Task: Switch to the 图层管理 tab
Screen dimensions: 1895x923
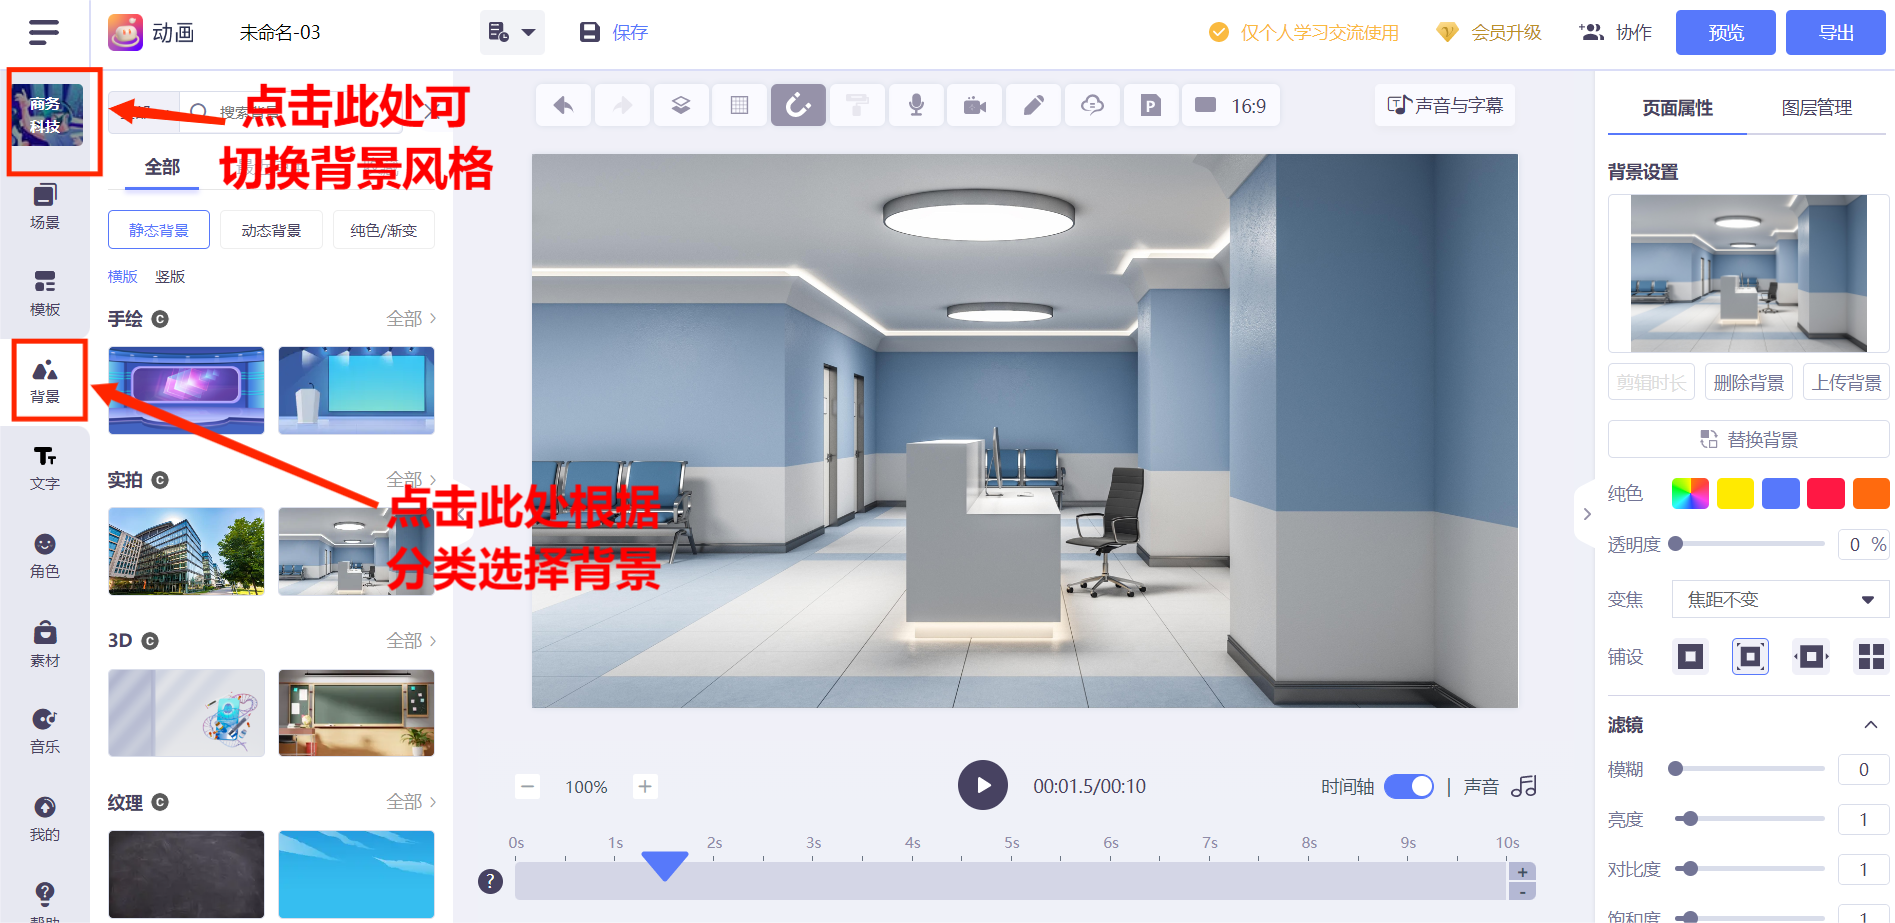Action: point(1816,107)
